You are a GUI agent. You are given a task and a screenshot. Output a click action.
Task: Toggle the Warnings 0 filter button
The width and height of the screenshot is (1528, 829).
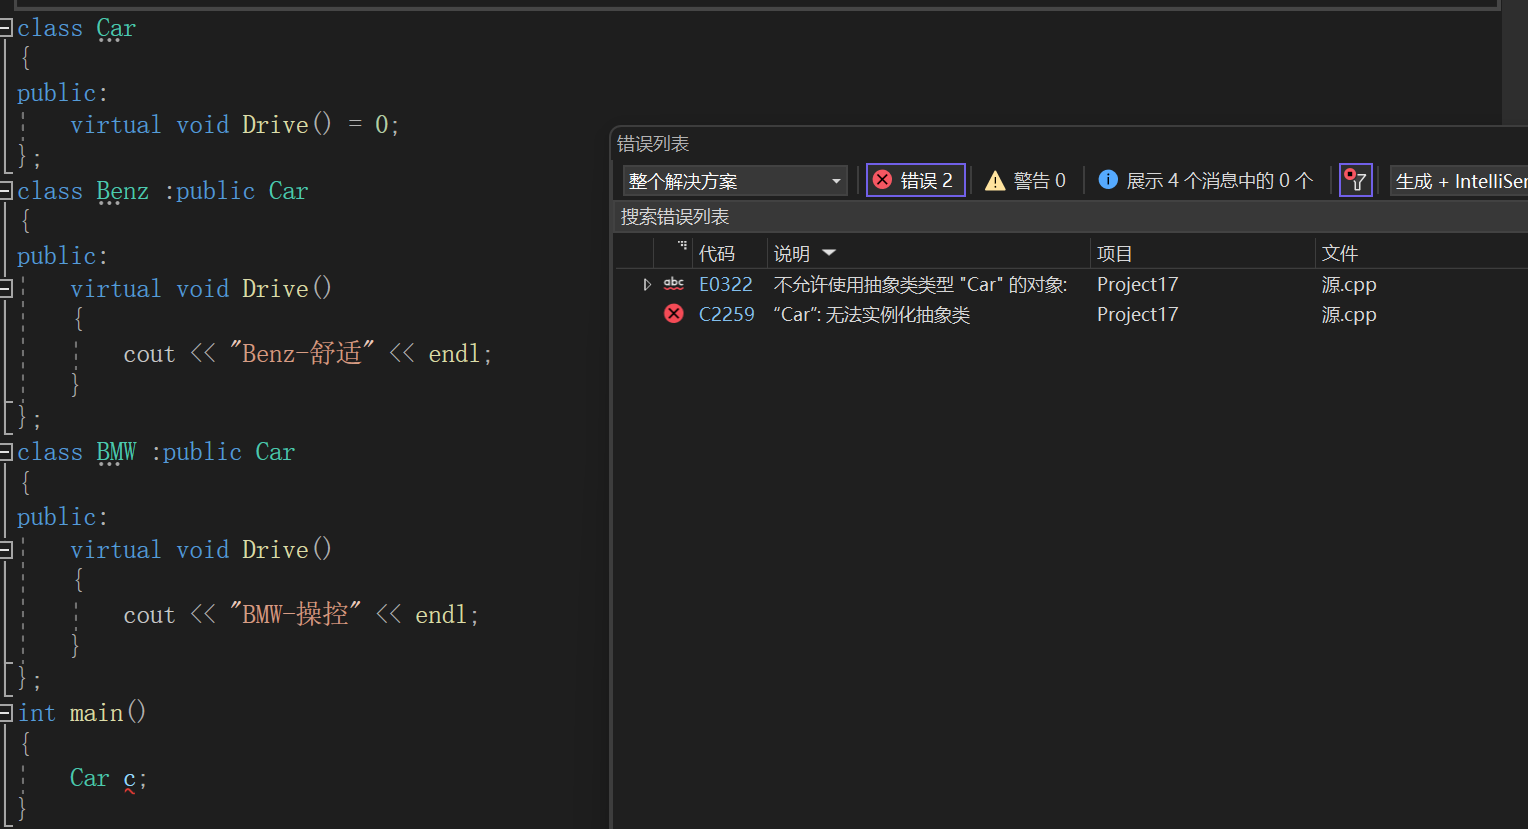pos(1025,180)
